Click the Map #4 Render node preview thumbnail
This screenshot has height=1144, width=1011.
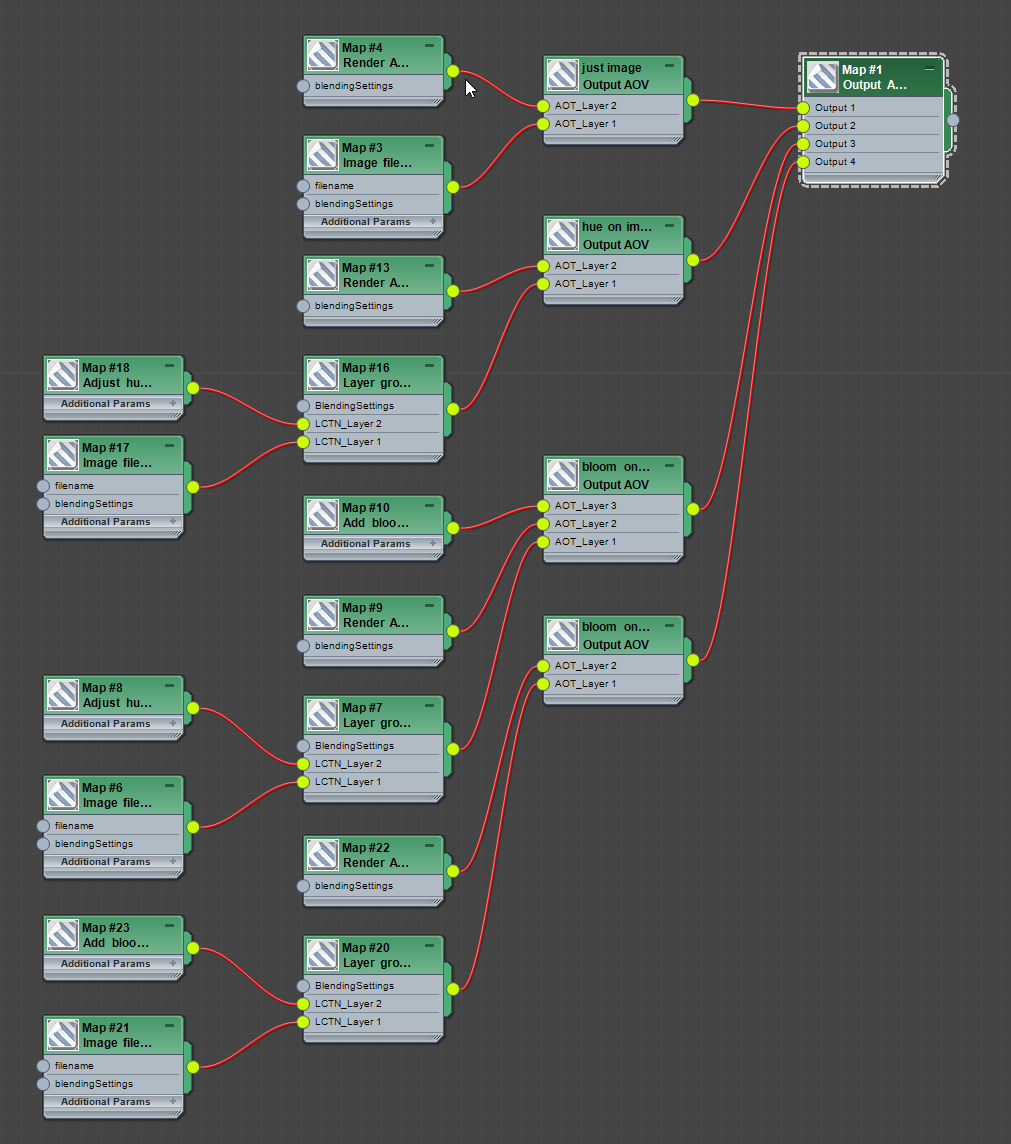click(x=322, y=55)
